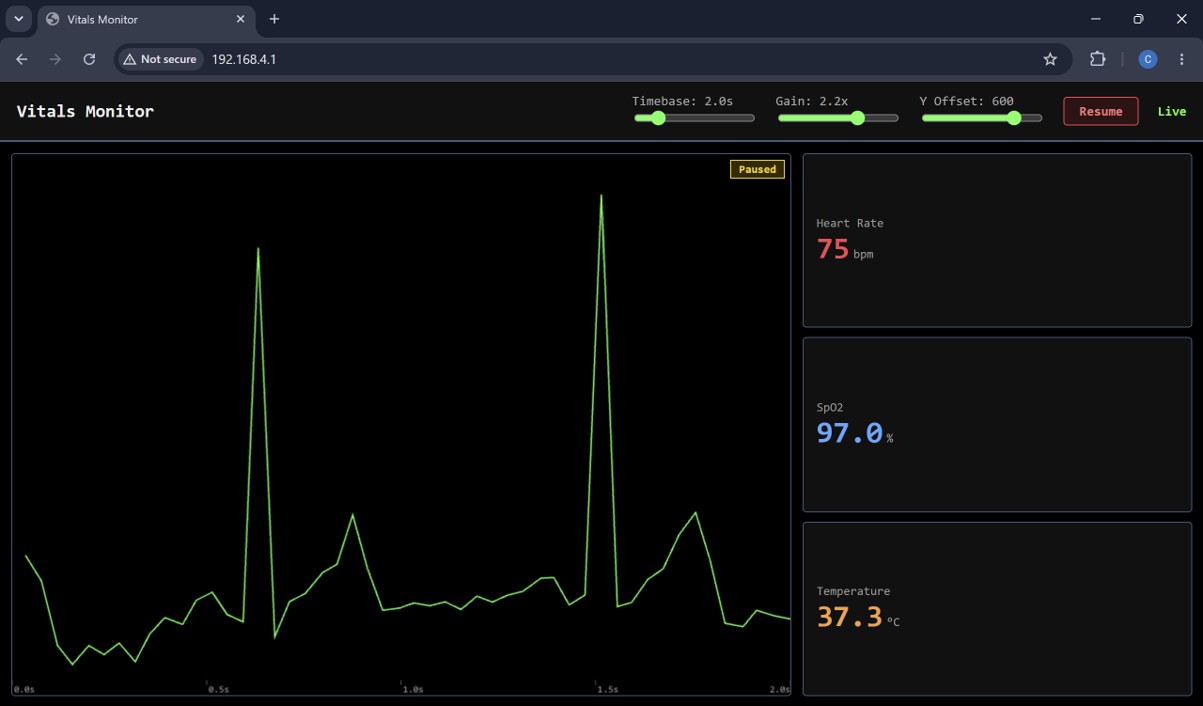Click the Gain: 2.2x label

[812, 101]
